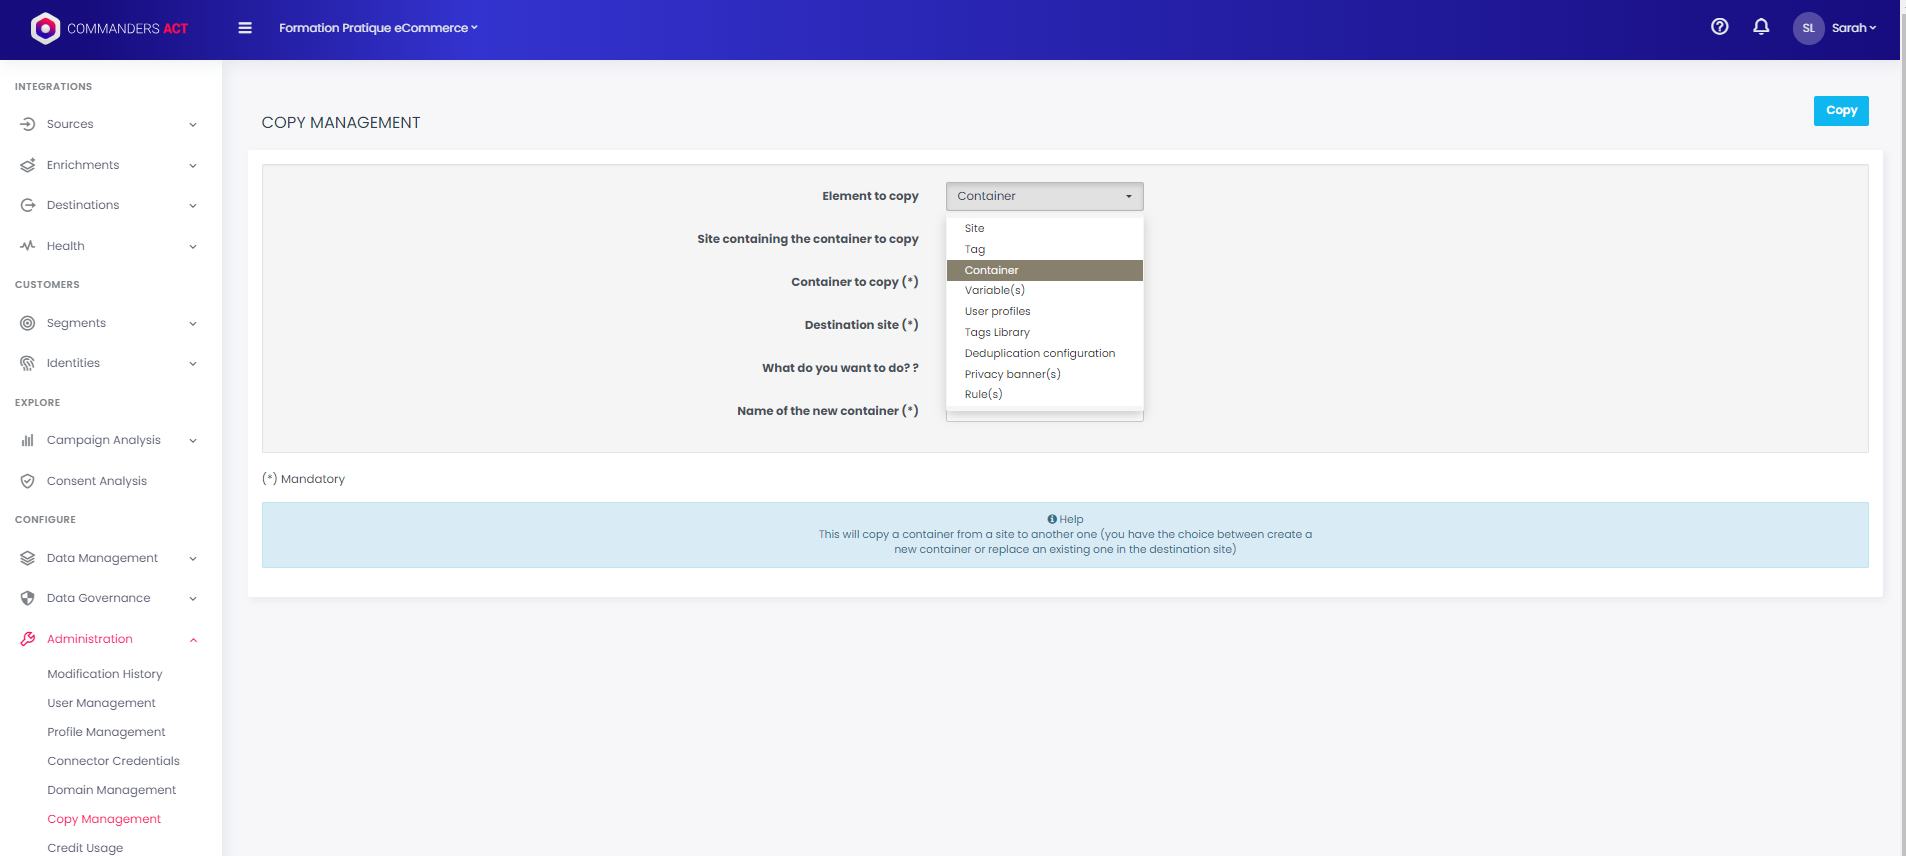The height and width of the screenshot is (856, 1906).
Task: Collapse the Administration section
Action: click(193, 640)
